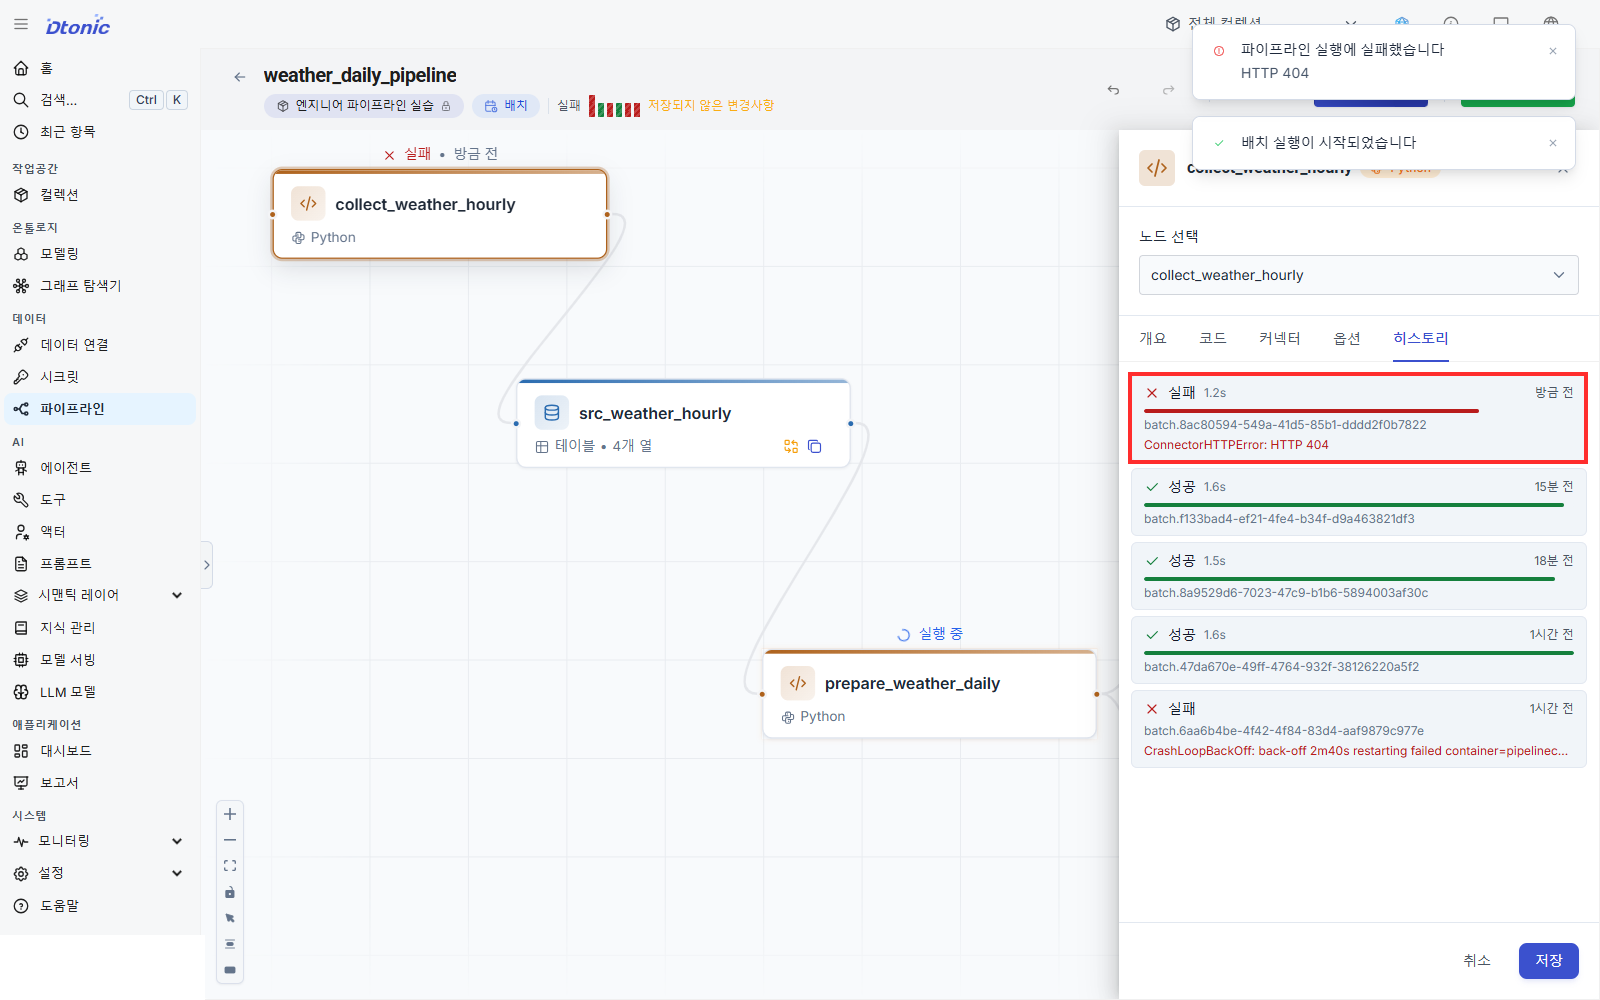Click 저장되지 않은 변경사항 text
The width and height of the screenshot is (1600, 1000).
(711, 105)
